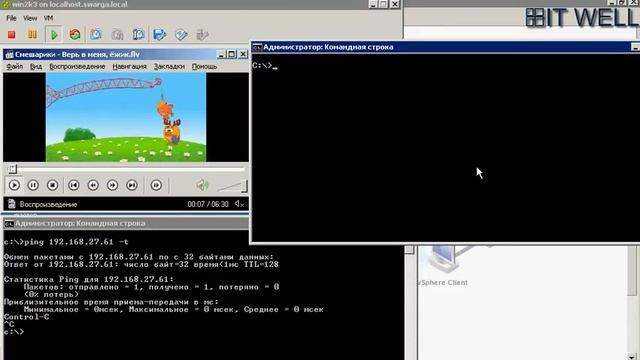Click the Статистика Ping line in the console
640x360 pixels.
pyautogui.click(x=89, y=280)
